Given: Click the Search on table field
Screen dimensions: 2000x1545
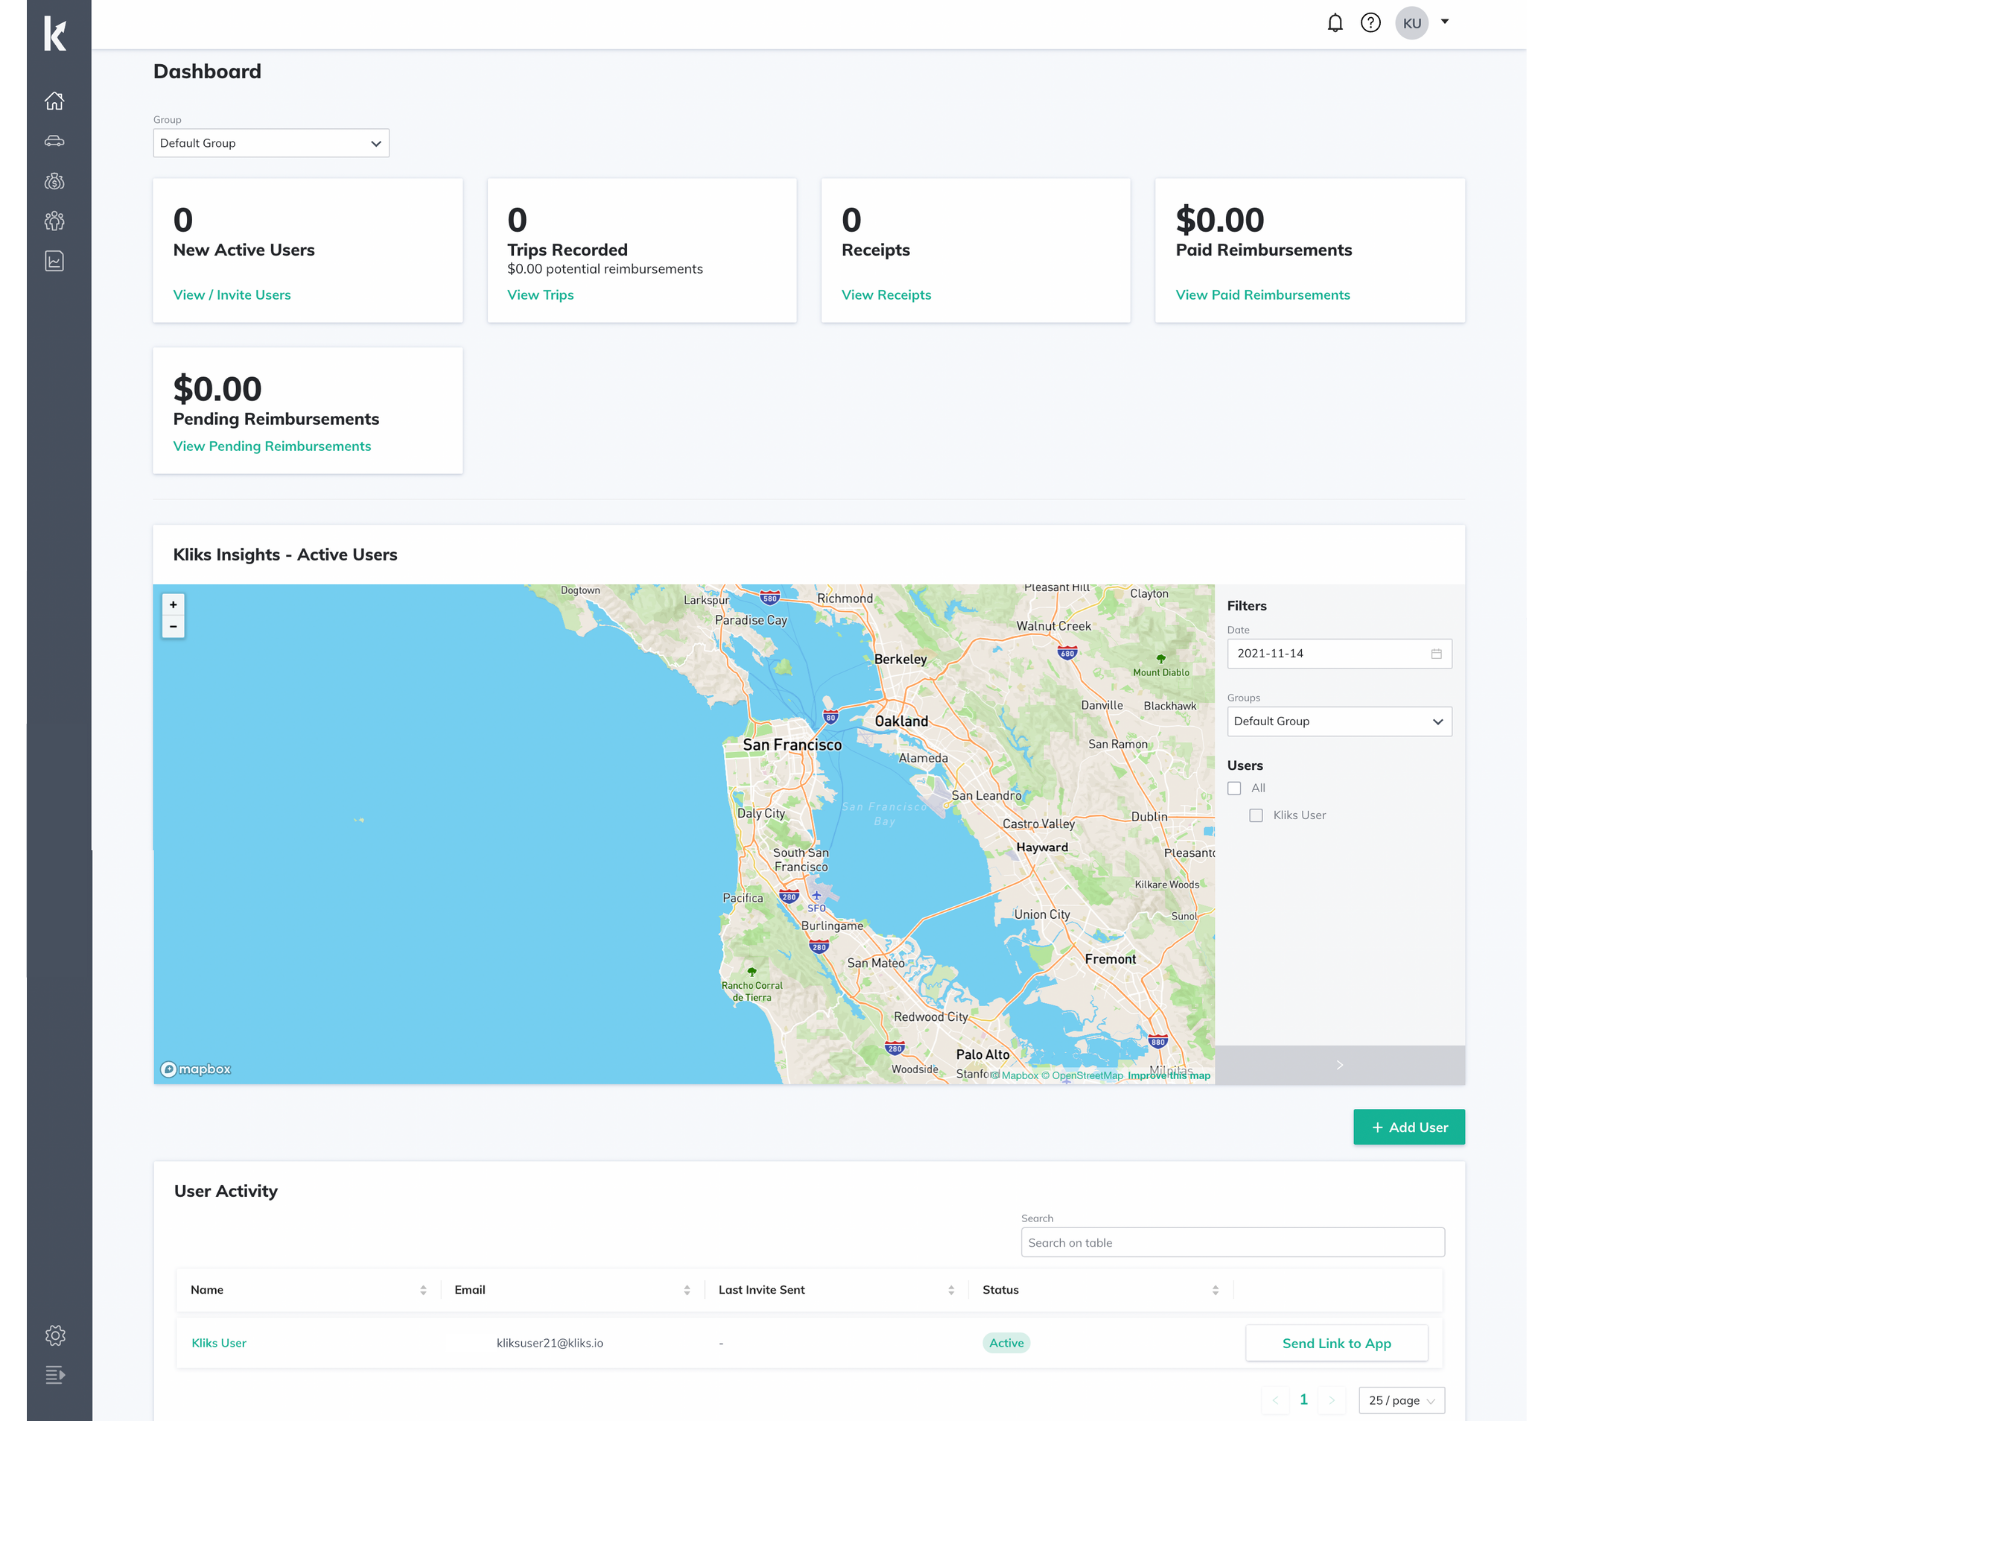Looking at the screenshot, I should (x=1232, y=1242).
